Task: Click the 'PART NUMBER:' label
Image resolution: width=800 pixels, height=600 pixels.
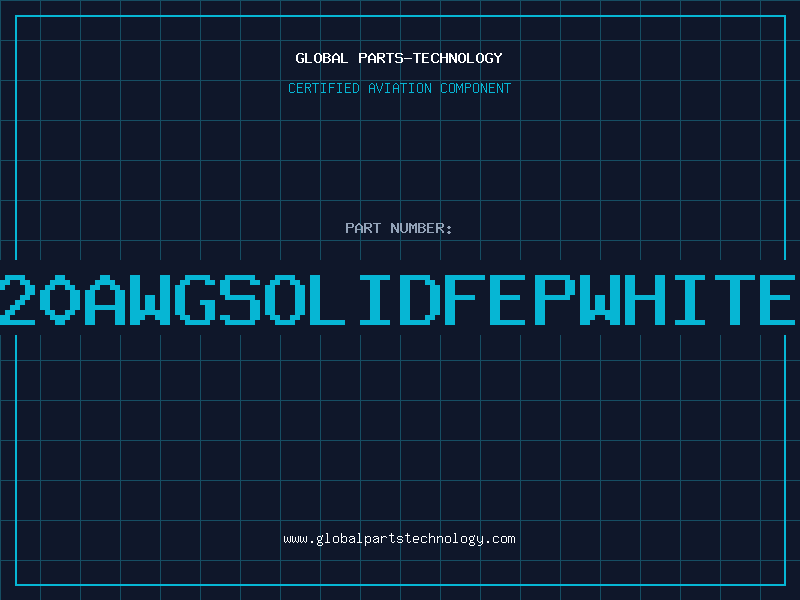Action: pyautogui.click(x=399, y=228)
